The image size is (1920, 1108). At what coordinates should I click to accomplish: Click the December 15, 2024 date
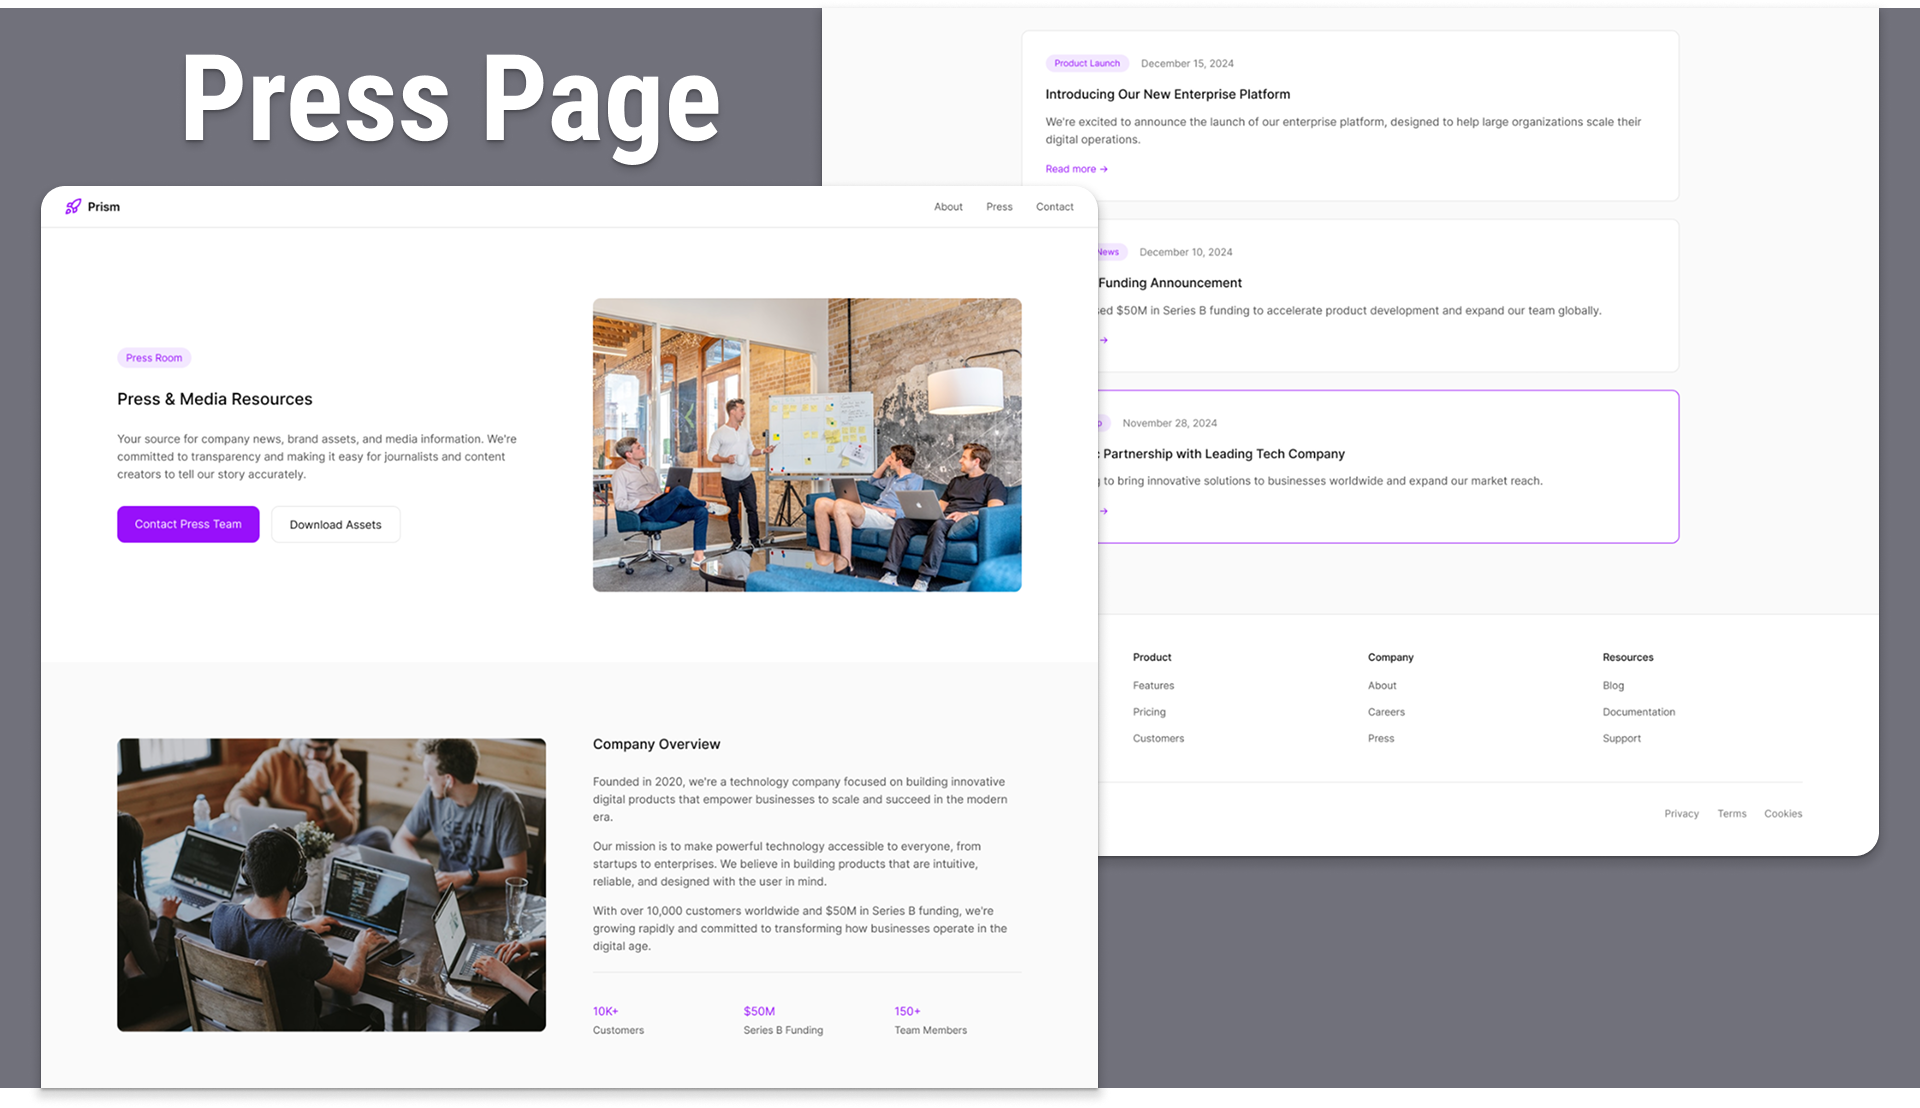(x=1187, y=63)
